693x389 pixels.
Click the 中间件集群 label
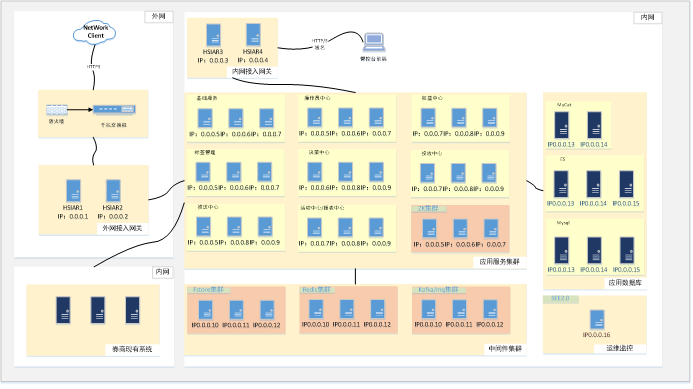[505, 348]
